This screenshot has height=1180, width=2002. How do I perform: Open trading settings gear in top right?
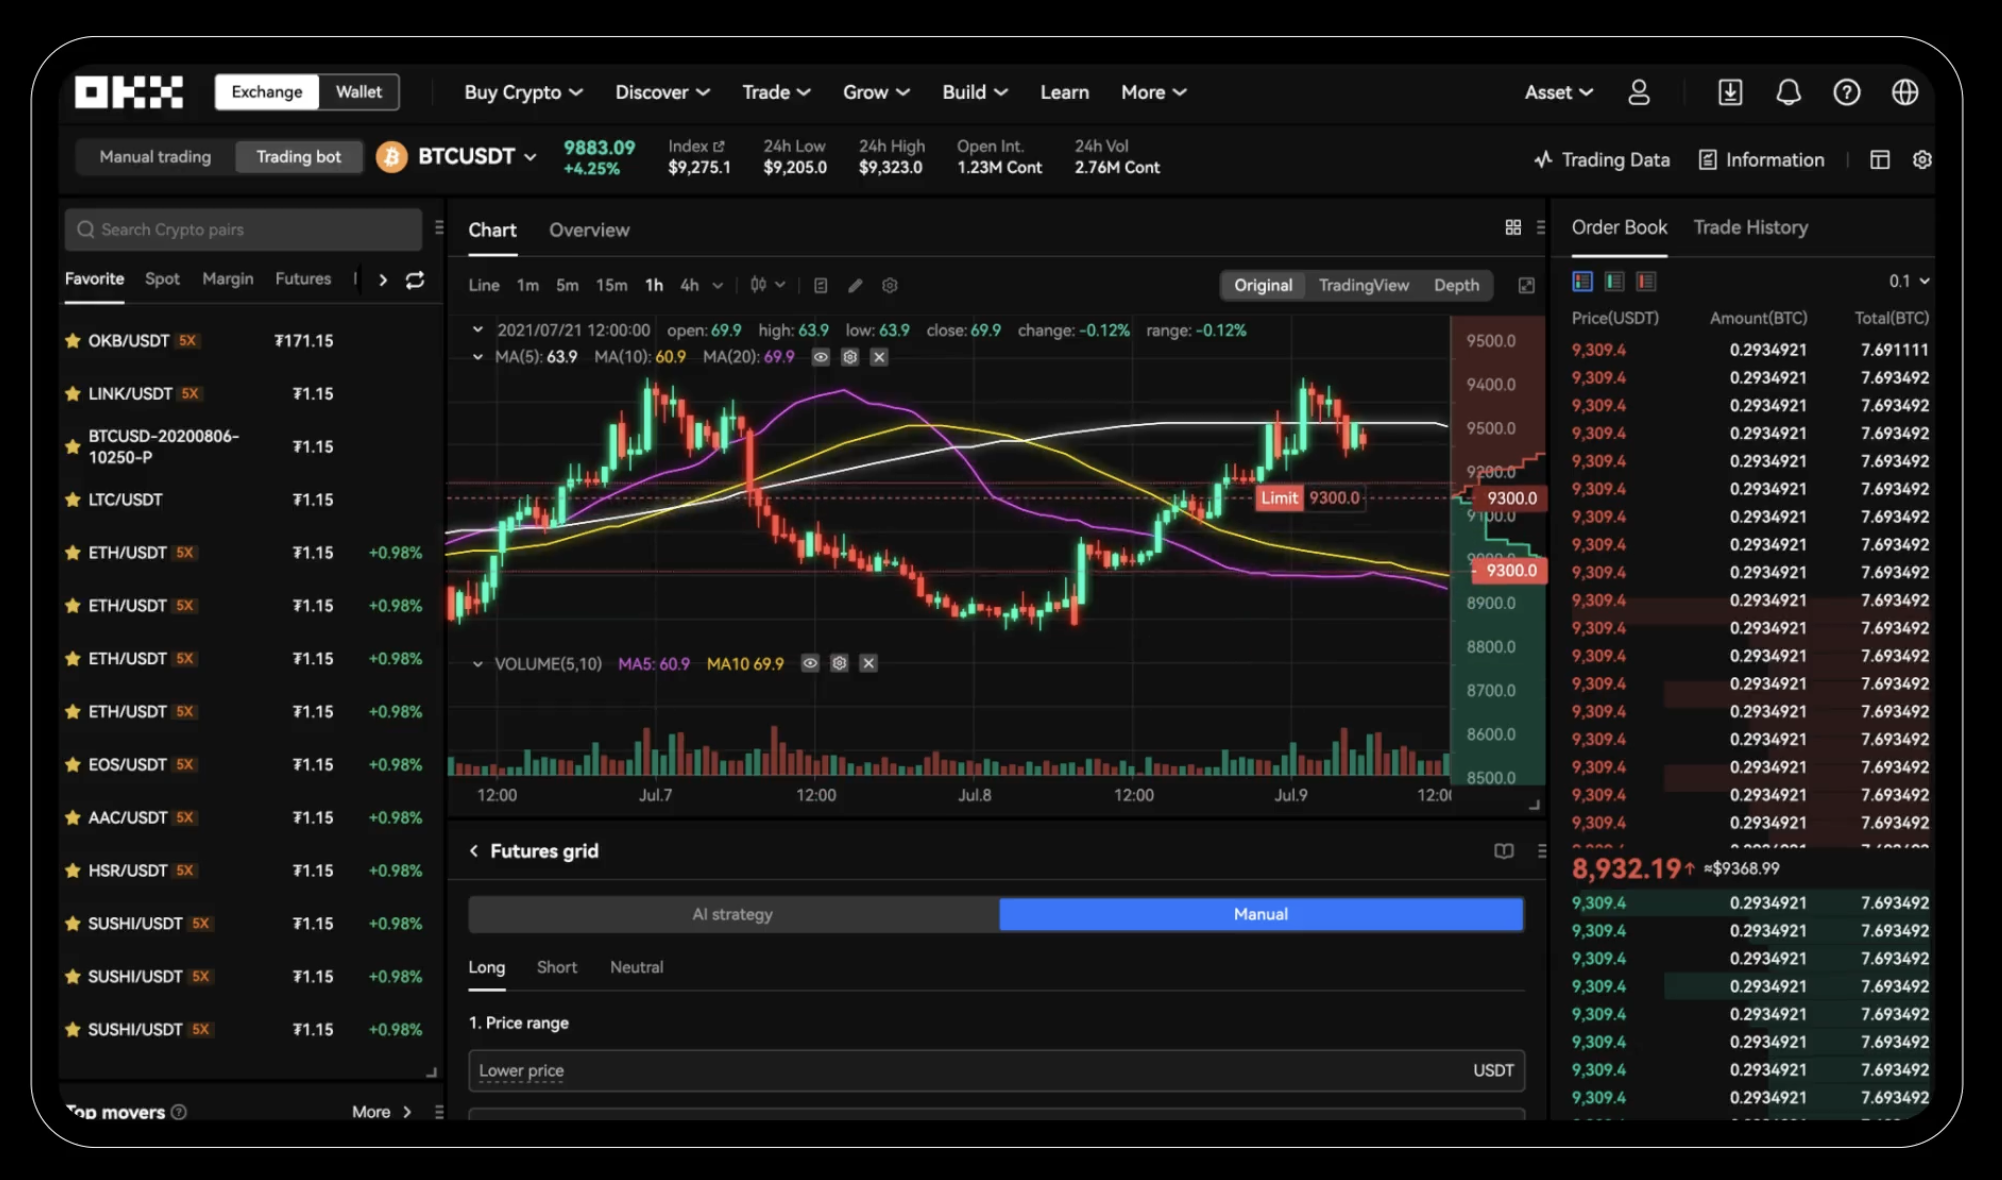[1921, 160]
